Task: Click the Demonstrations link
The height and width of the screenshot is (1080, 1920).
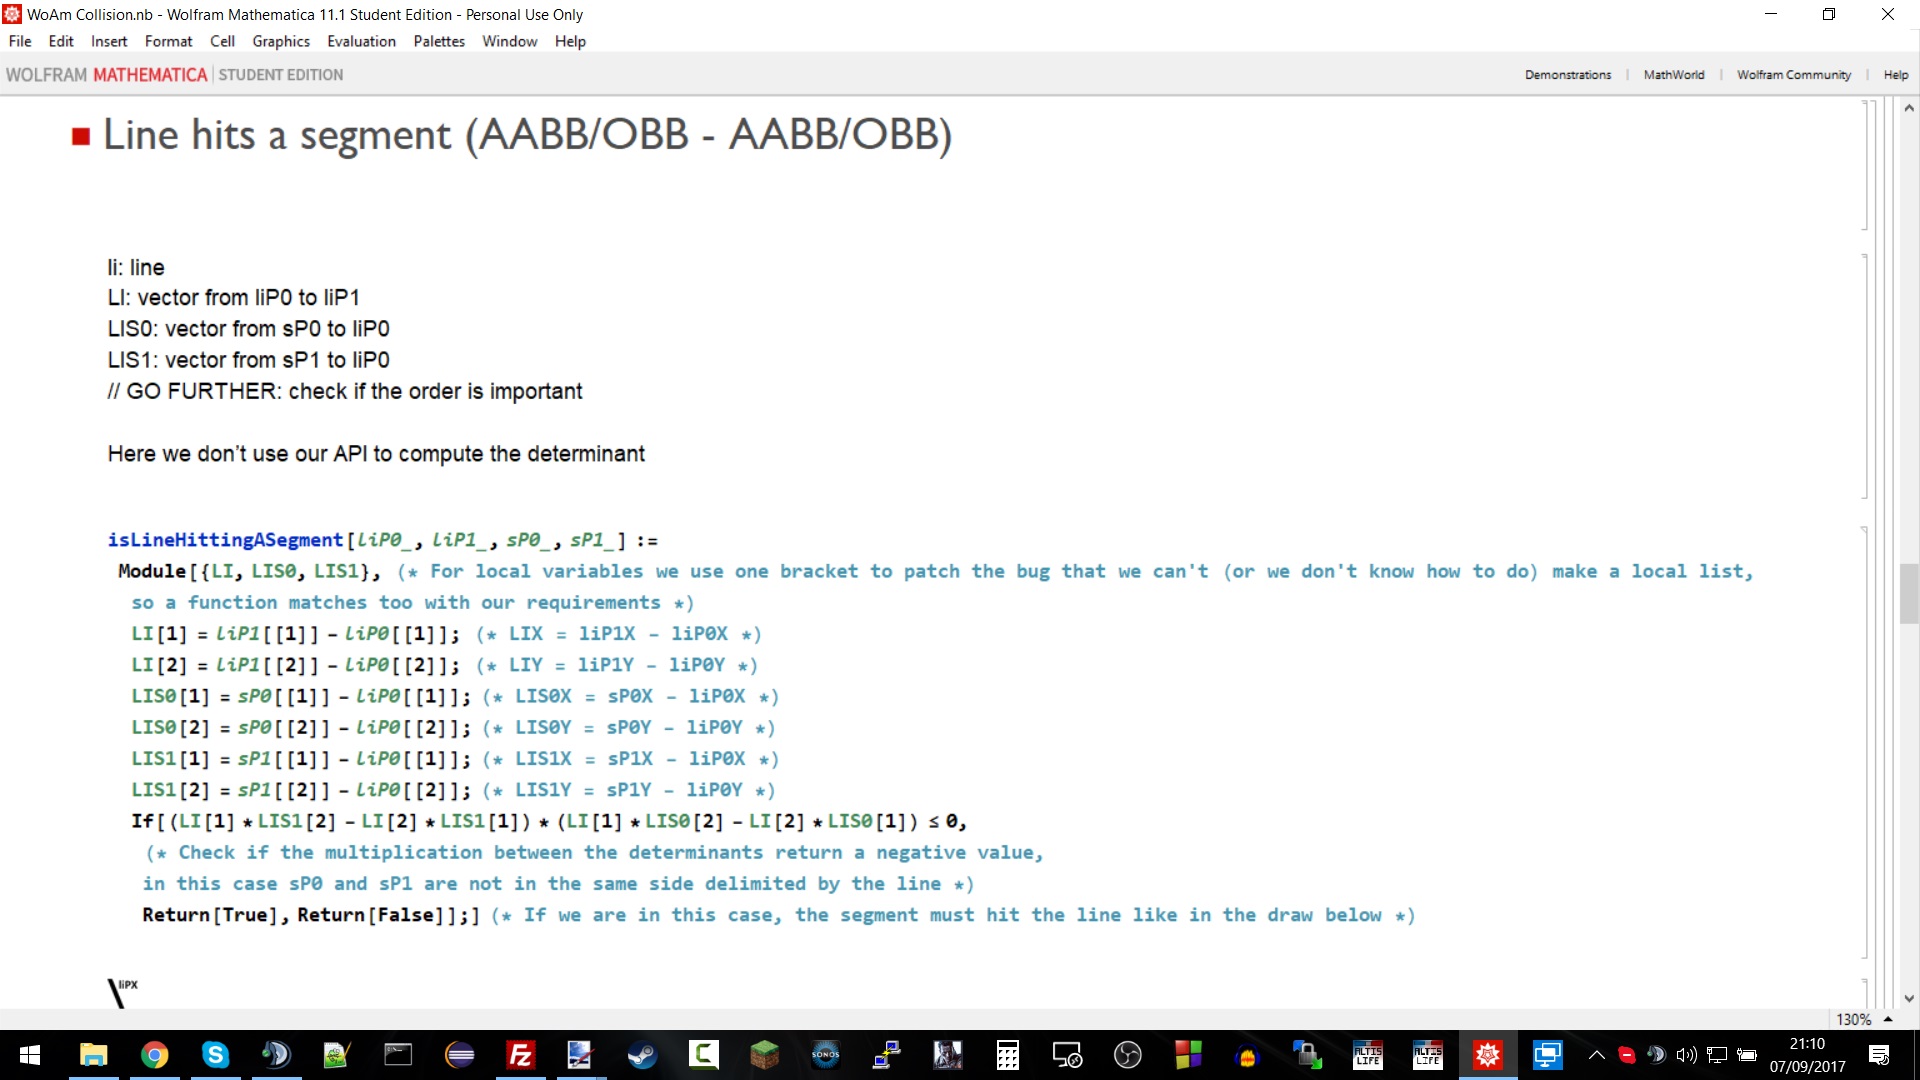Action: [1567, 75]
